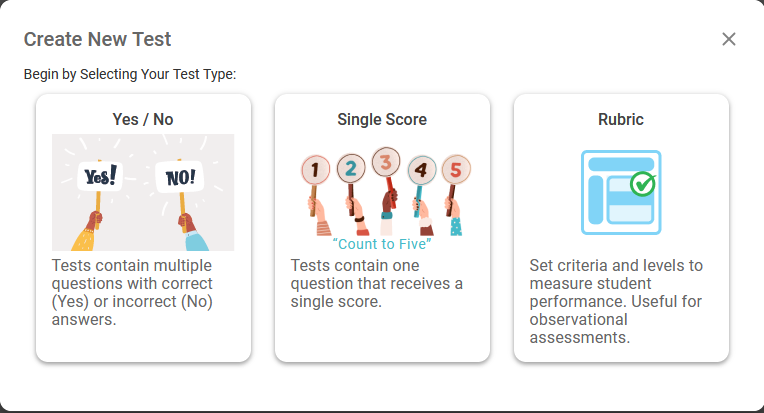Choose the Single Score card title
This screenshot has width=764, height=413.
[382, 119]
